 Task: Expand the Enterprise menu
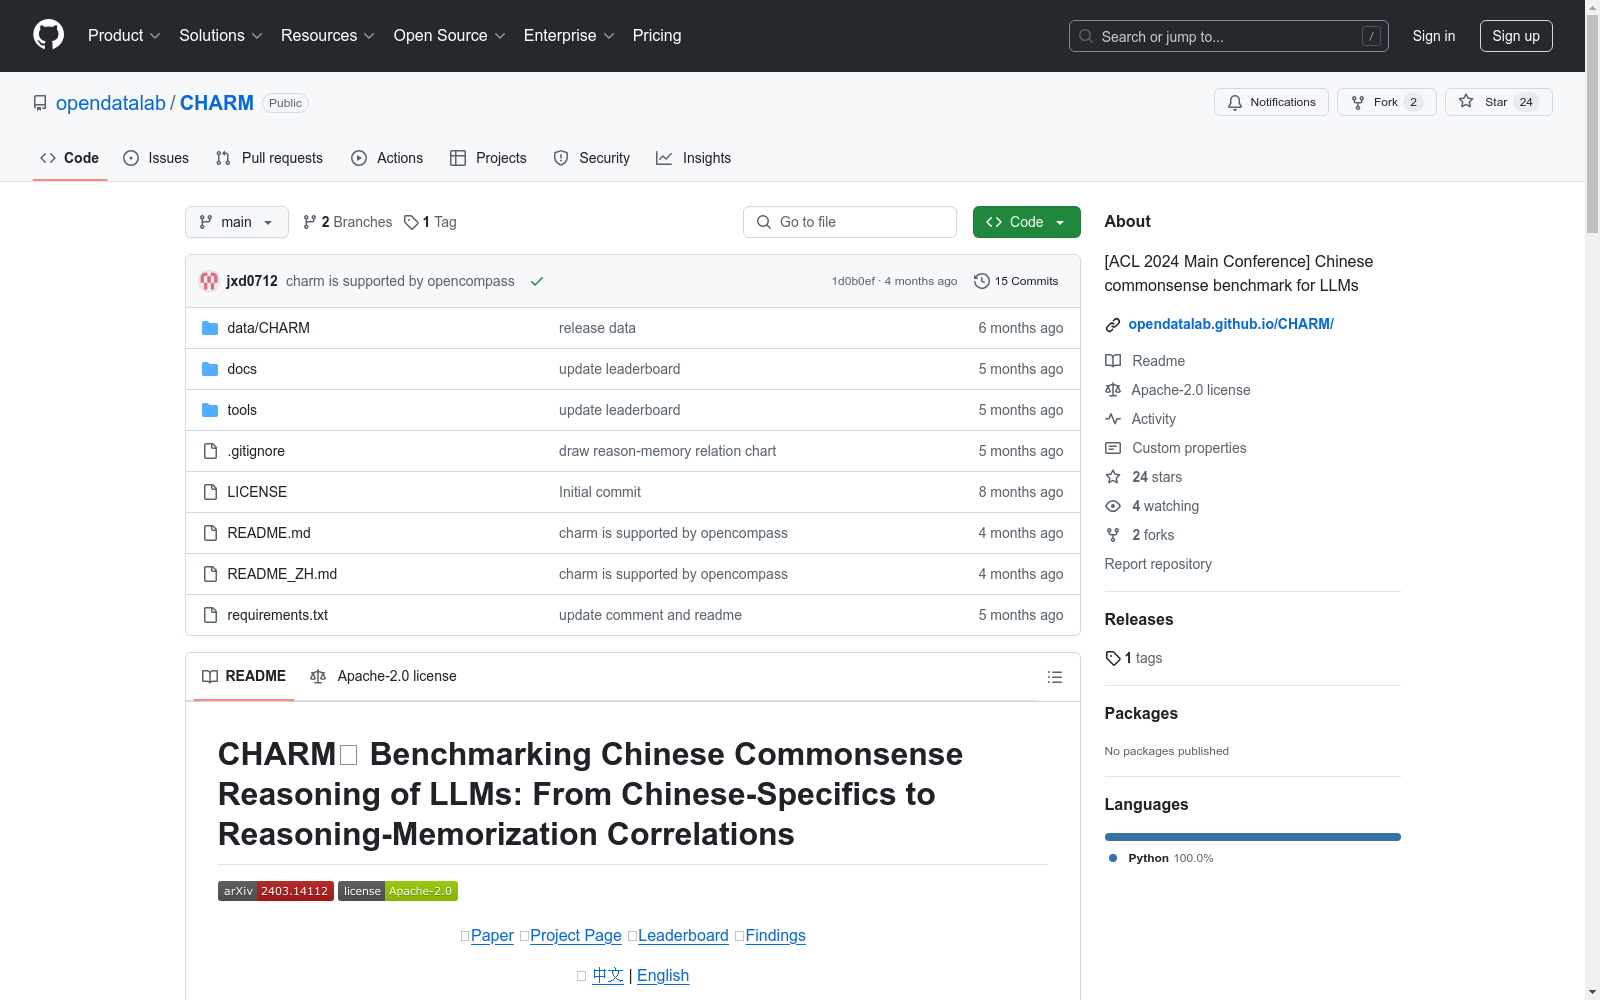[569, 35]
